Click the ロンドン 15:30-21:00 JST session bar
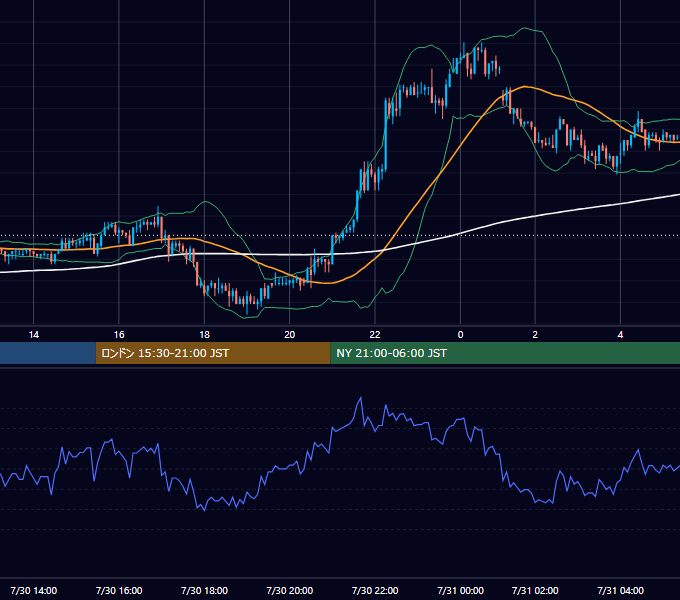Image resolution: width=680 pixels, height=600 pixels. pyautogui.click(x=213, y=353)
